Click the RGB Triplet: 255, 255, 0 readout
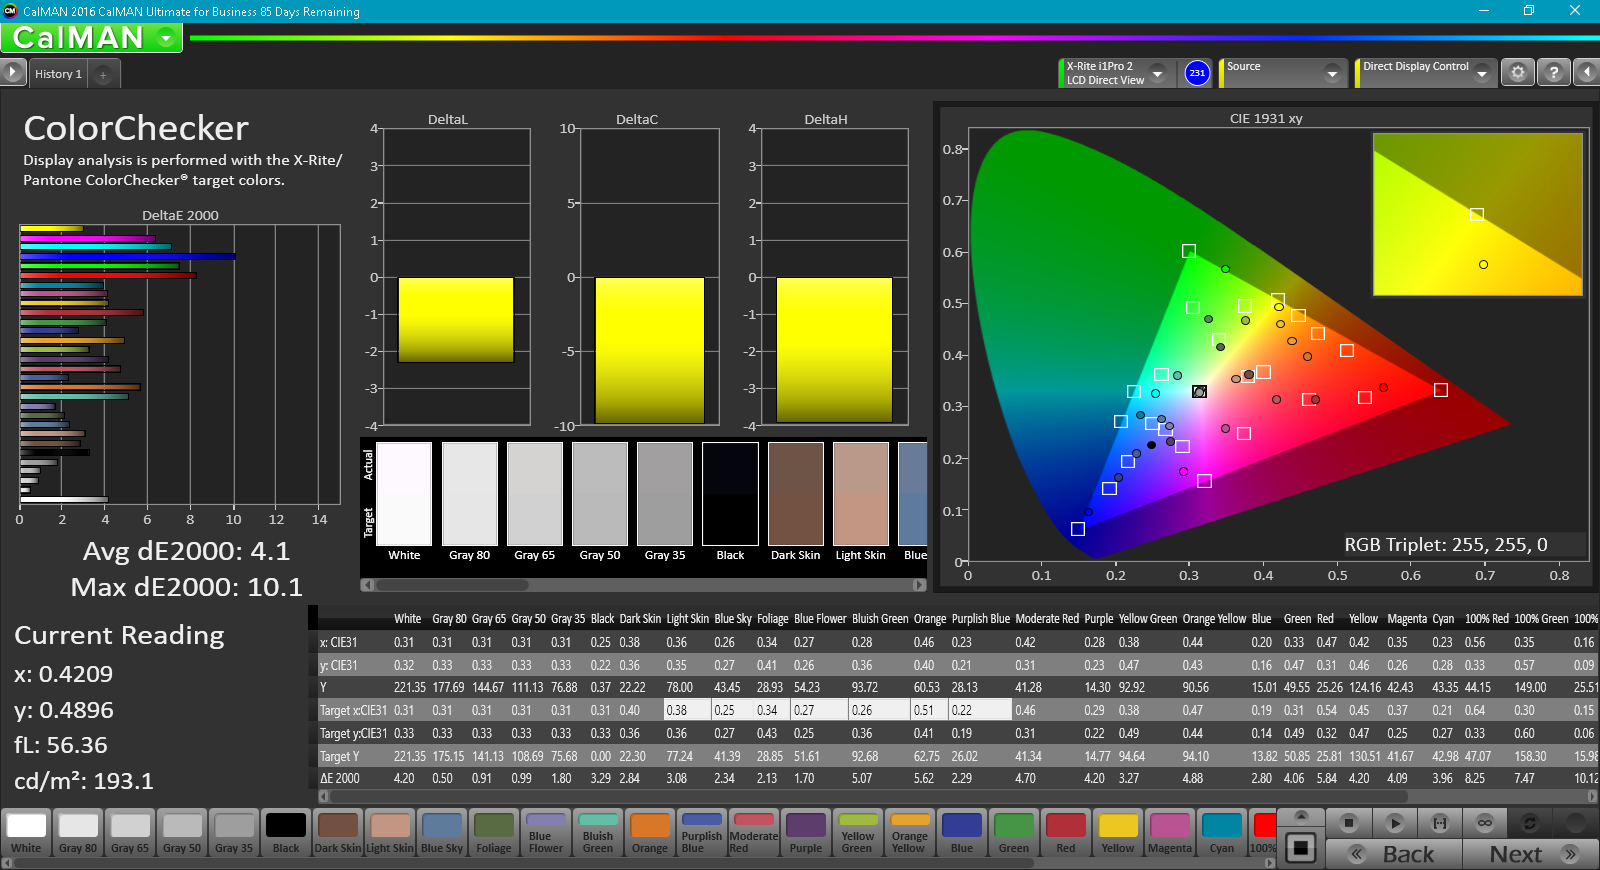This screenshot has width=1600, height=870. pos(1446,545)
